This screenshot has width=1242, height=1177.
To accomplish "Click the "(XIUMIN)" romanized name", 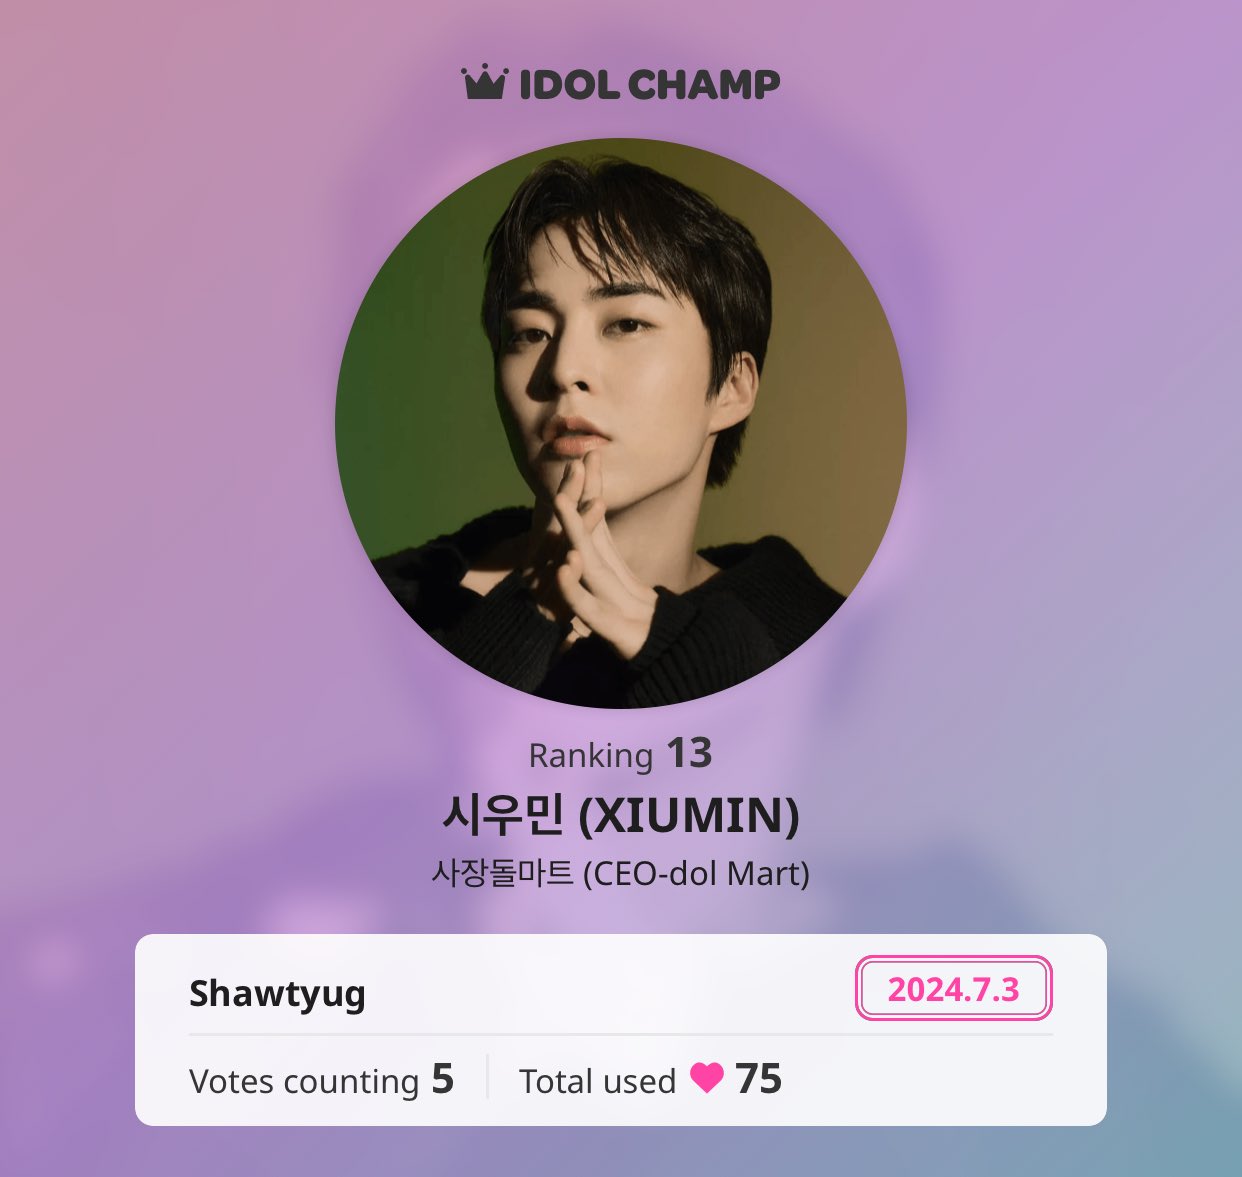I will [689, 816].
